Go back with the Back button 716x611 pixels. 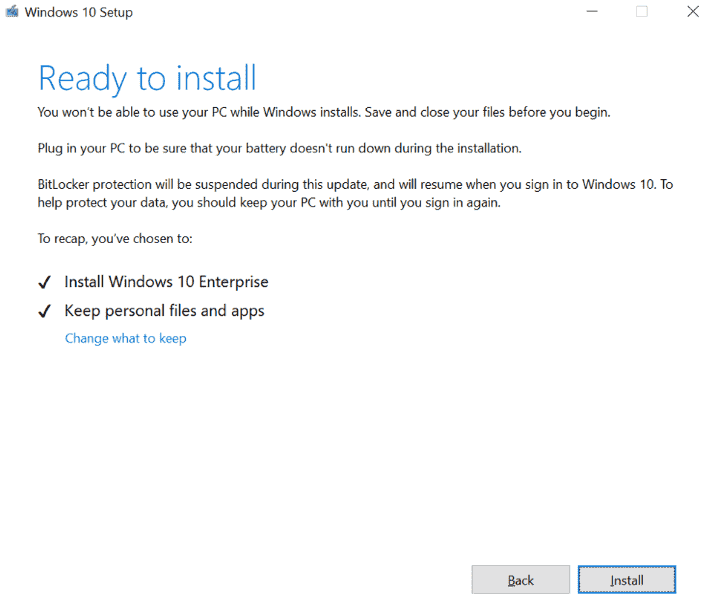coord(521,579)
